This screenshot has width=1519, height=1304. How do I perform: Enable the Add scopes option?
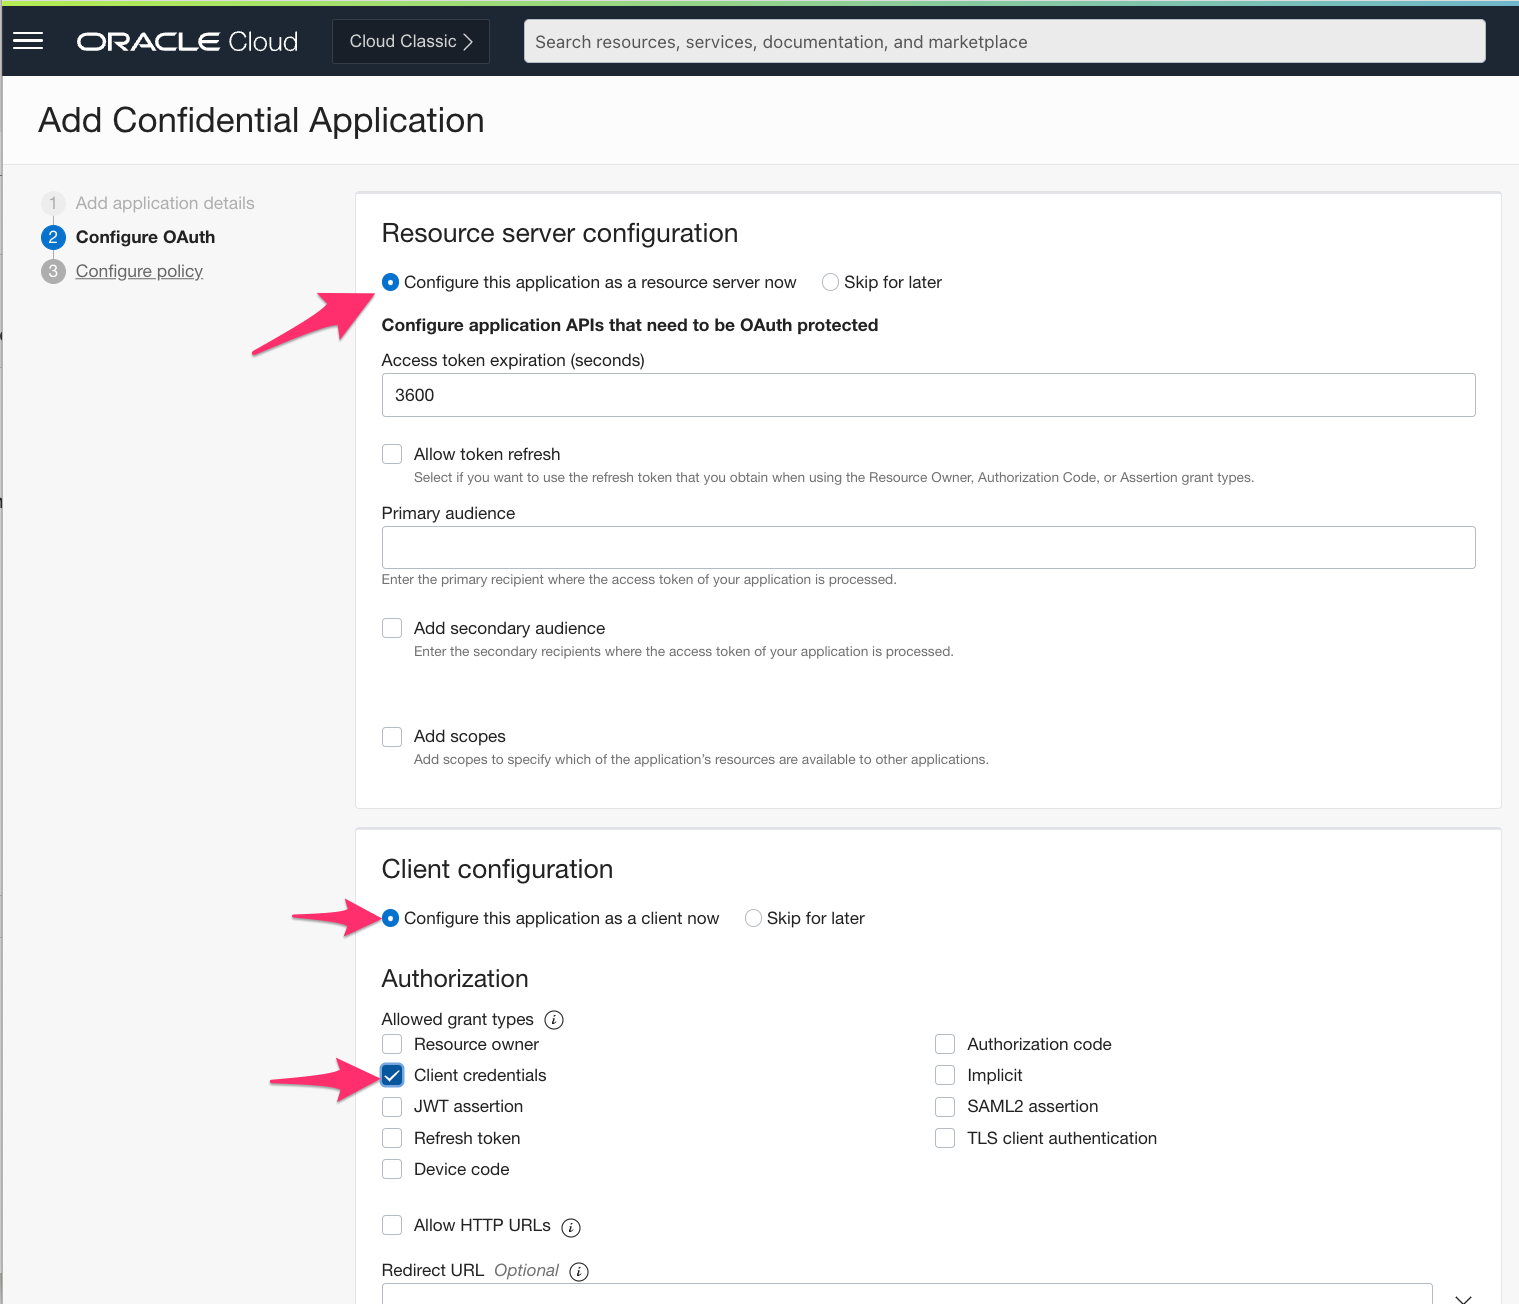pyautogui.click(x=391, y=736)
